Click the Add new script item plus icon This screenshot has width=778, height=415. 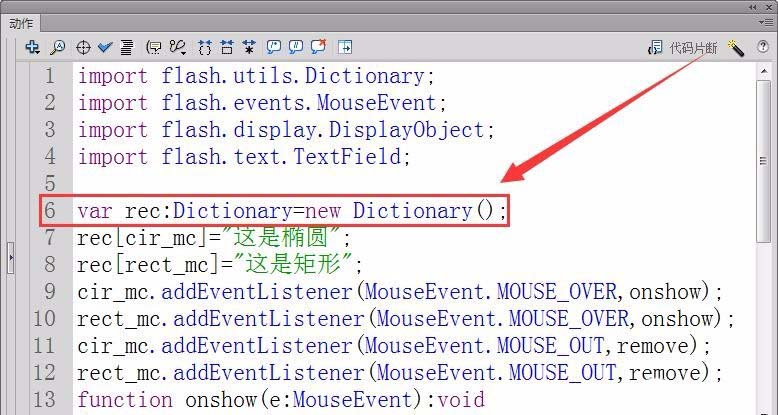33,47
